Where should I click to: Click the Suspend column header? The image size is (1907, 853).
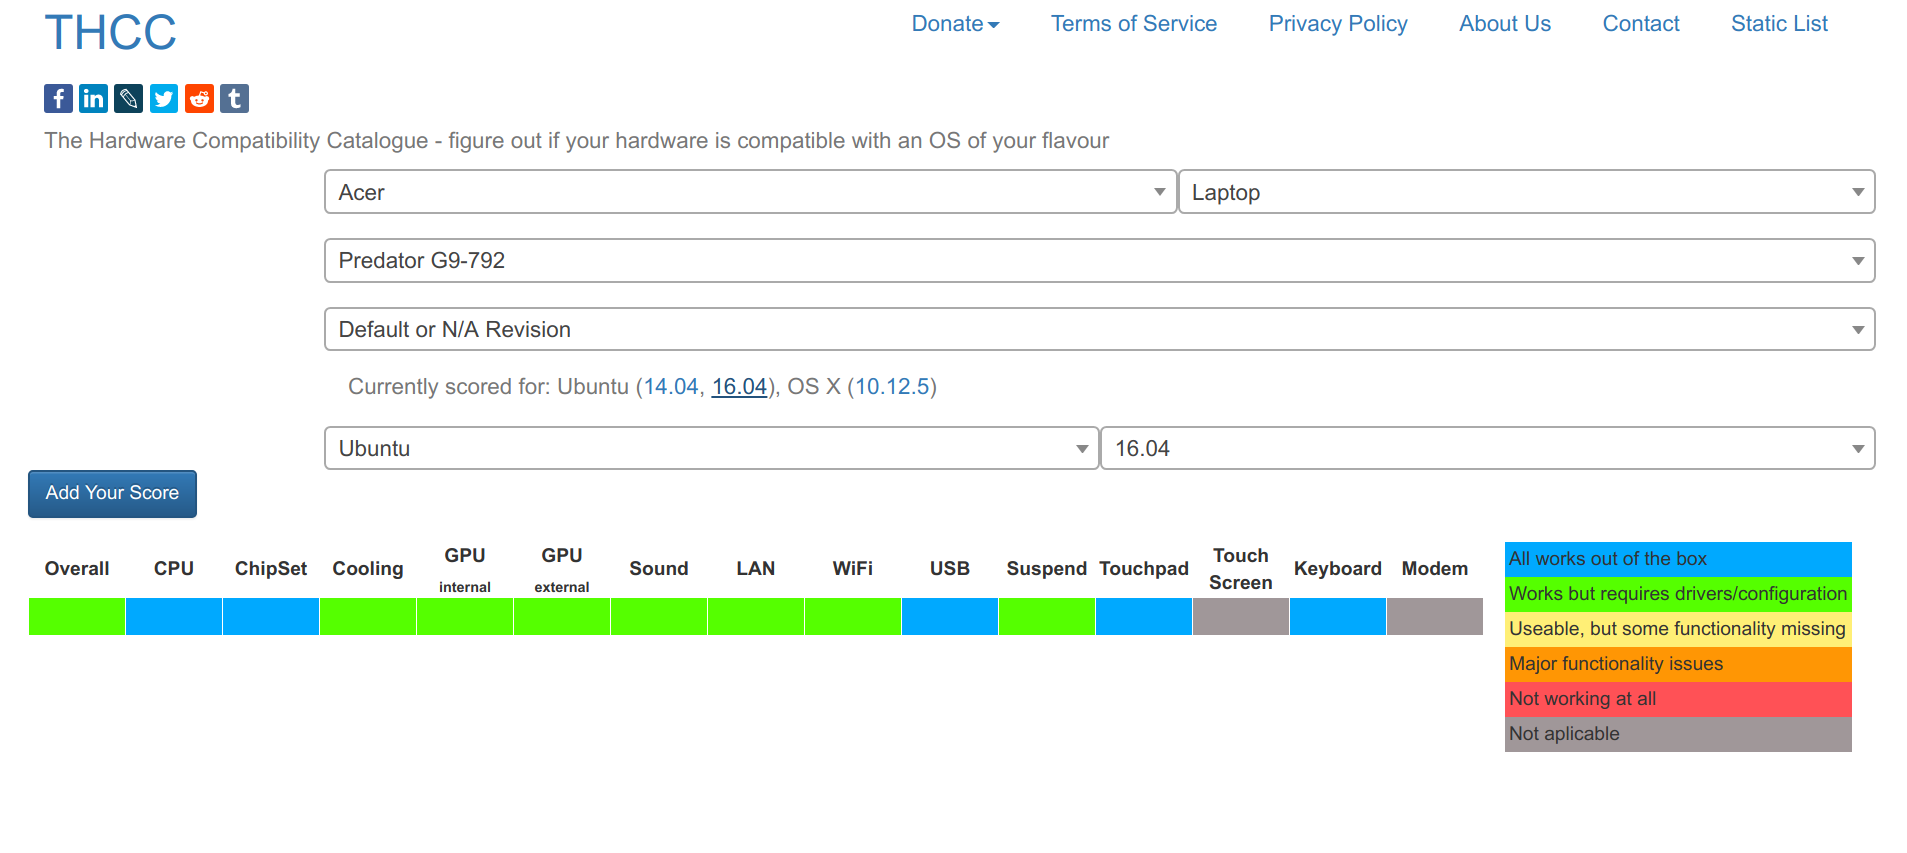[x=1047, y=569]
